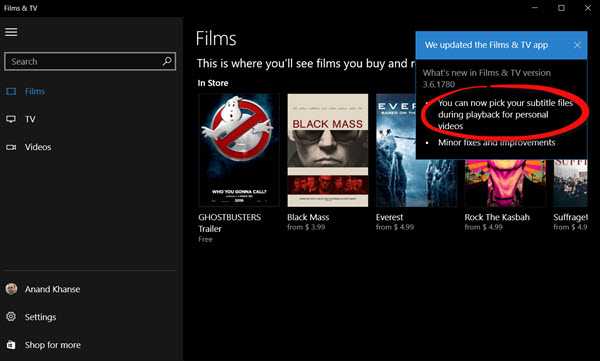Click the TV monitor icon in sidebar
This screenshot has height=361, width=600.
[x=11, y=119]
